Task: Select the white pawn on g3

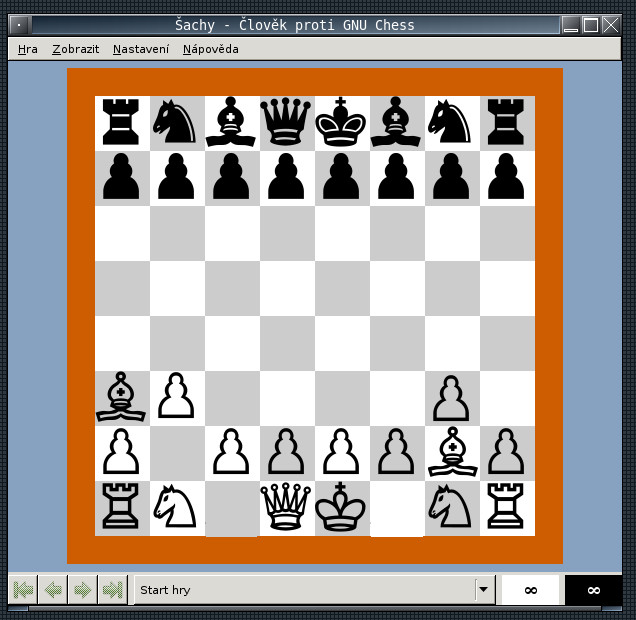Action: click(x=451, y=398)
